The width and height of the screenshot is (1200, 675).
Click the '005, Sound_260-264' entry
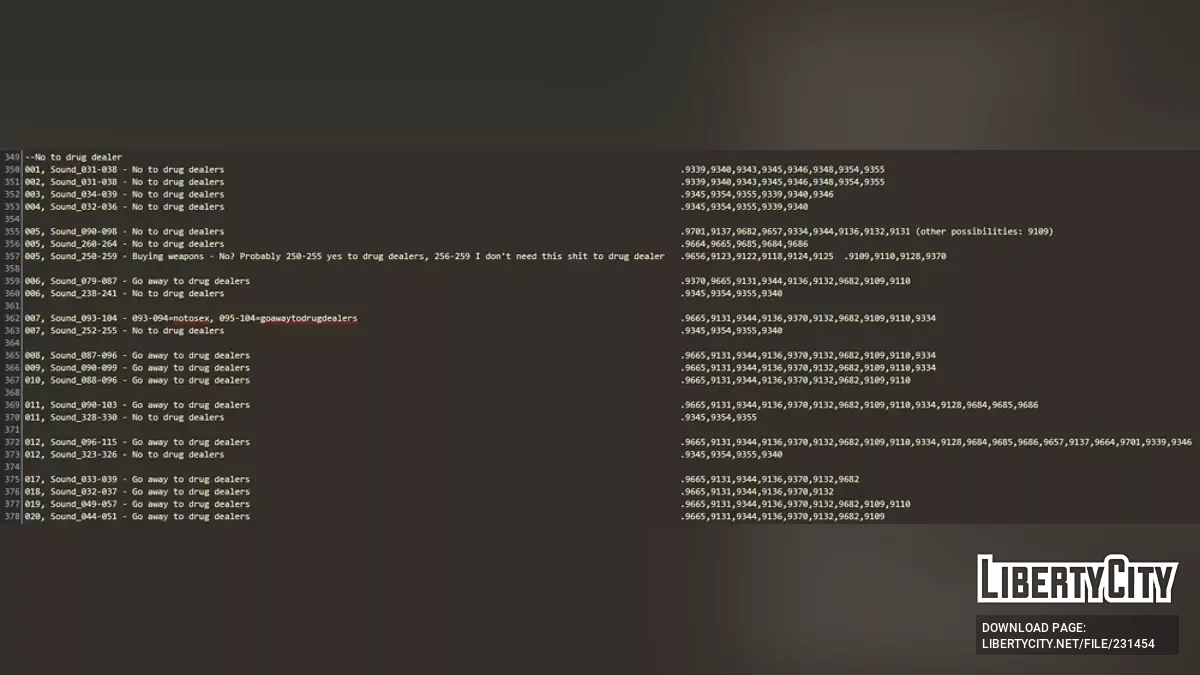[124, 244]
